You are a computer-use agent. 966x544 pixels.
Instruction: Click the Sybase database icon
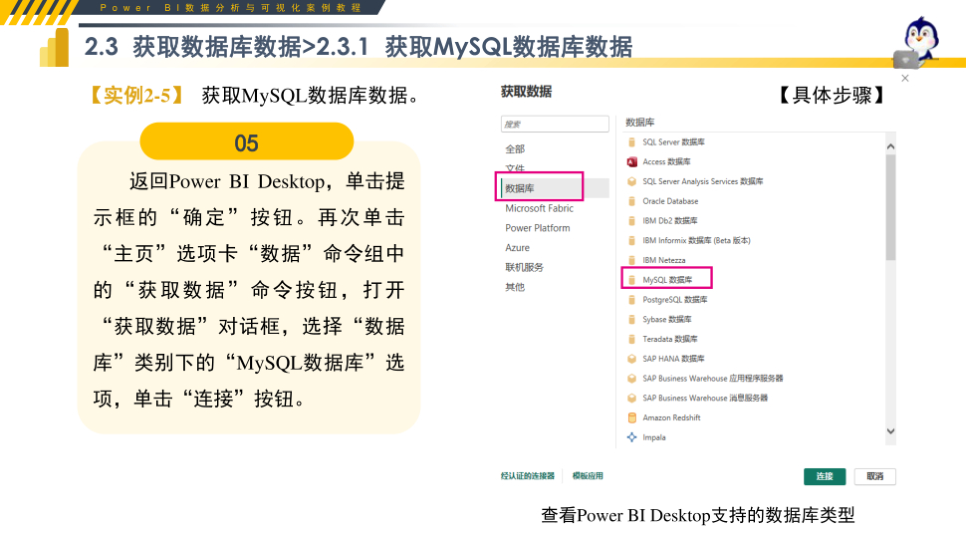coord(631,320)
